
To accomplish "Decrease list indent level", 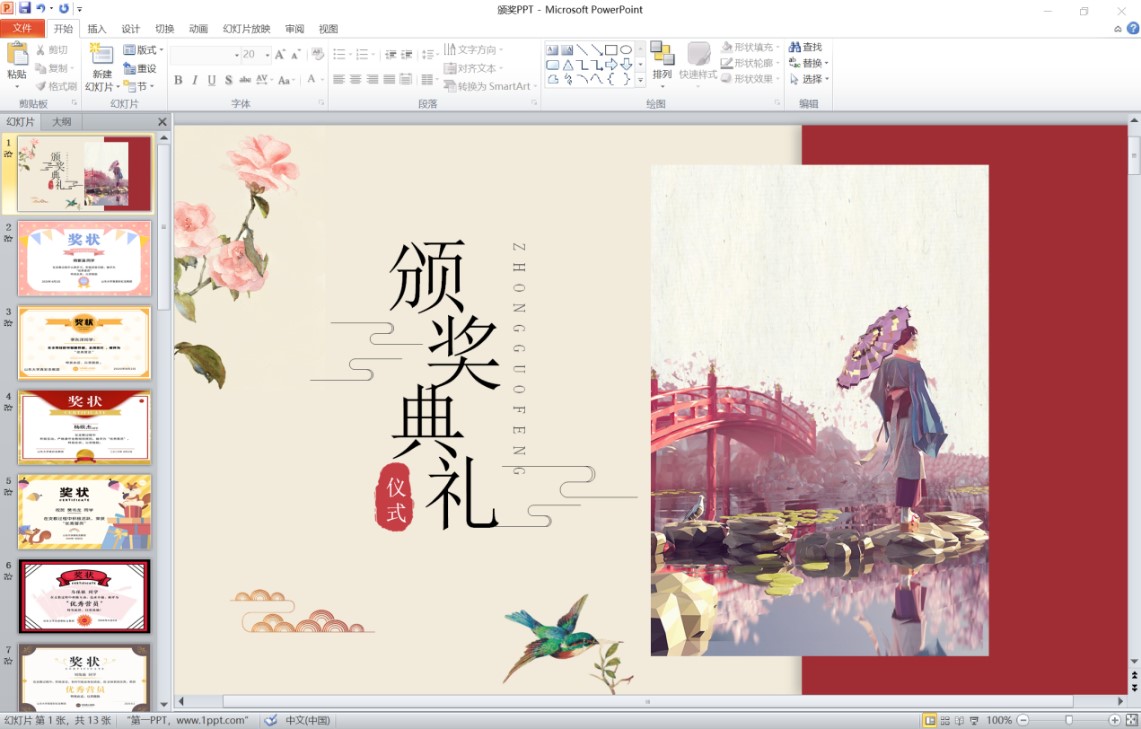I will click(391, 55).
